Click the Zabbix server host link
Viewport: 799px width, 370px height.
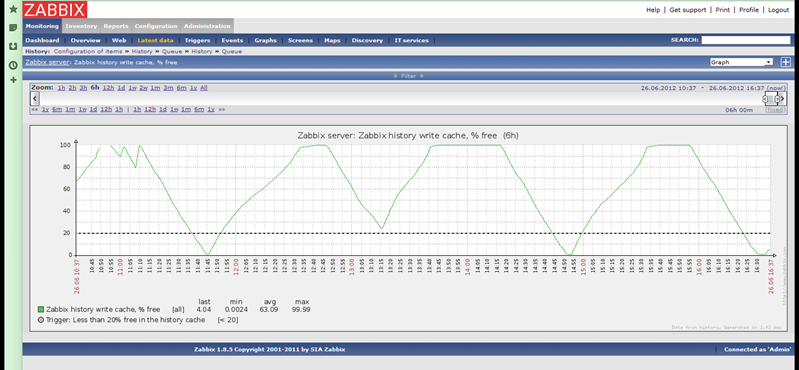(48, 62)
